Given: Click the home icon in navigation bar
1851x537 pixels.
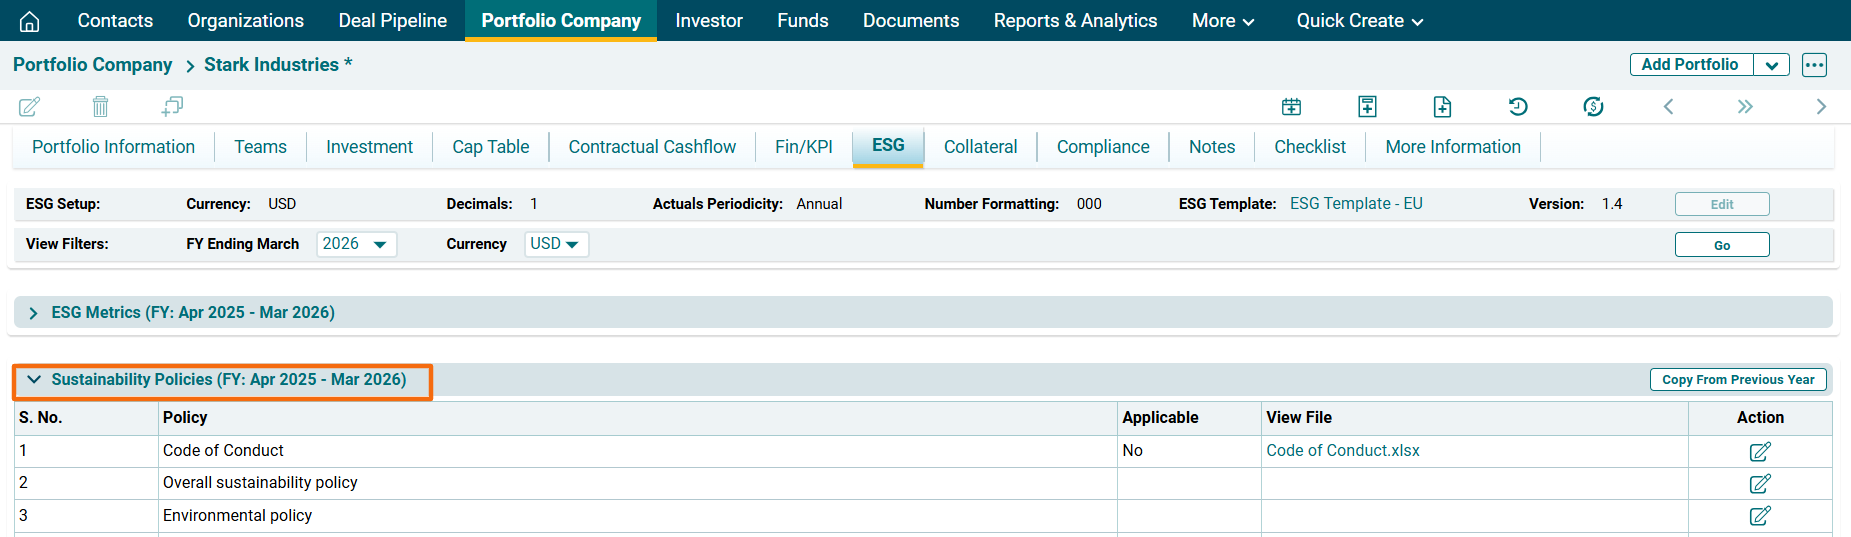Looking at the screenshot, I should pyautogui.click(x=30, y=21).
